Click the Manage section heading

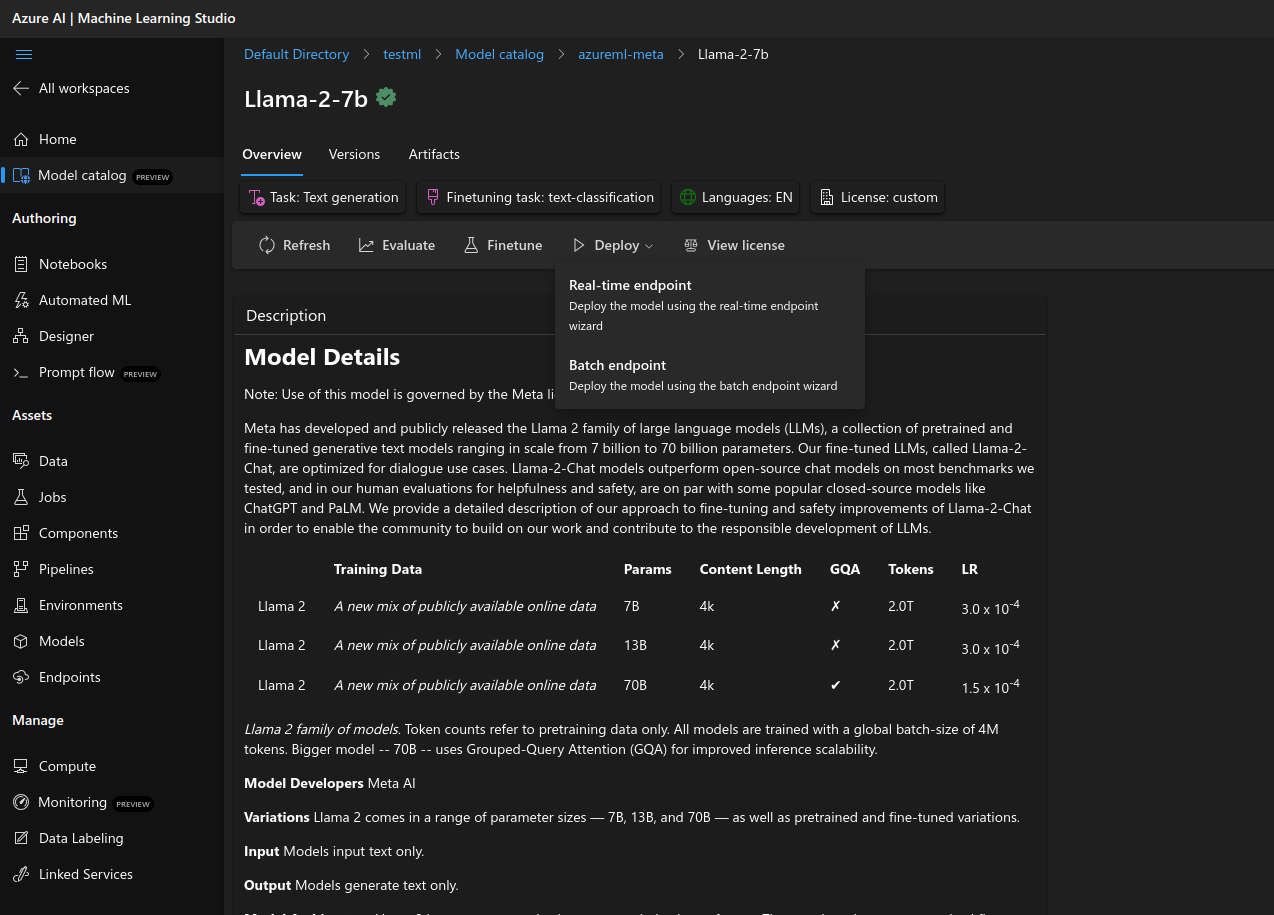tap(38, 720)
